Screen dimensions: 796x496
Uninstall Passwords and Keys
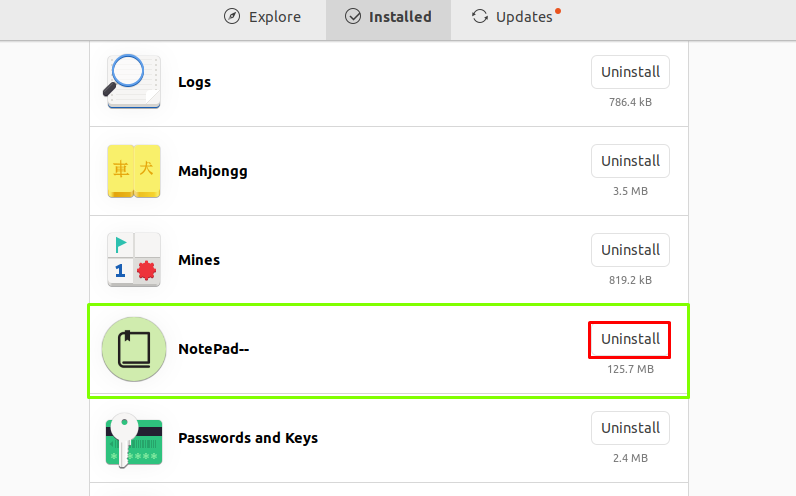tap(630, 428)
